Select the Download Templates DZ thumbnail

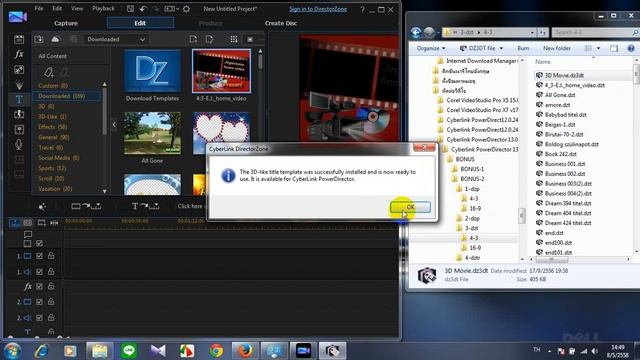pos(152,71)
